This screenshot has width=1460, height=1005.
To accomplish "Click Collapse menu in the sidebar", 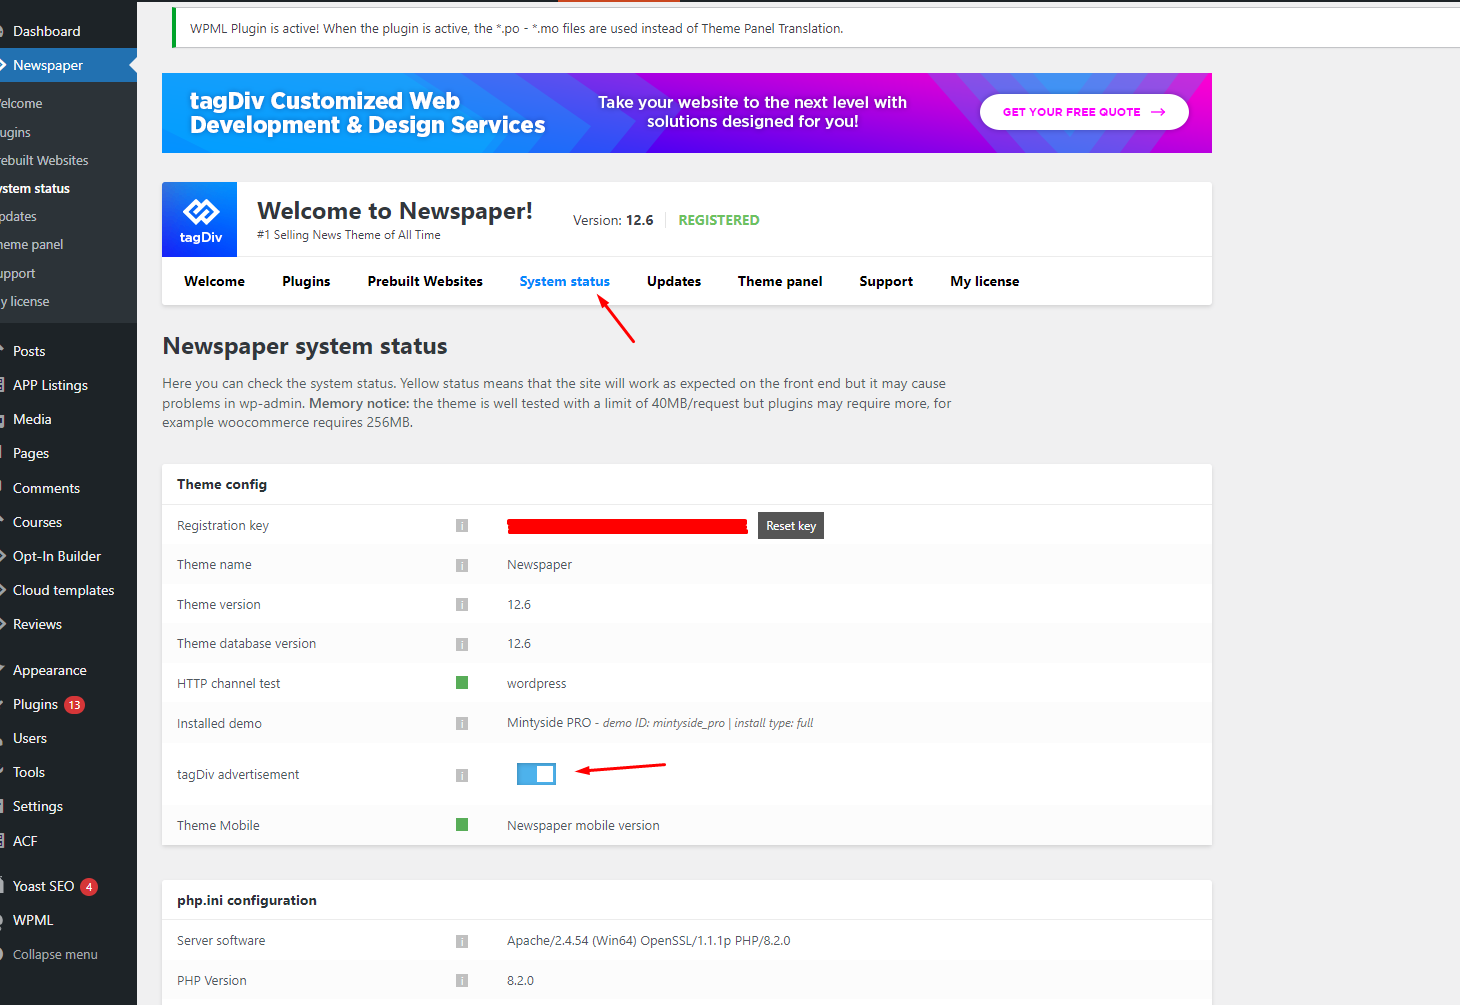I will tap(55, 954).
